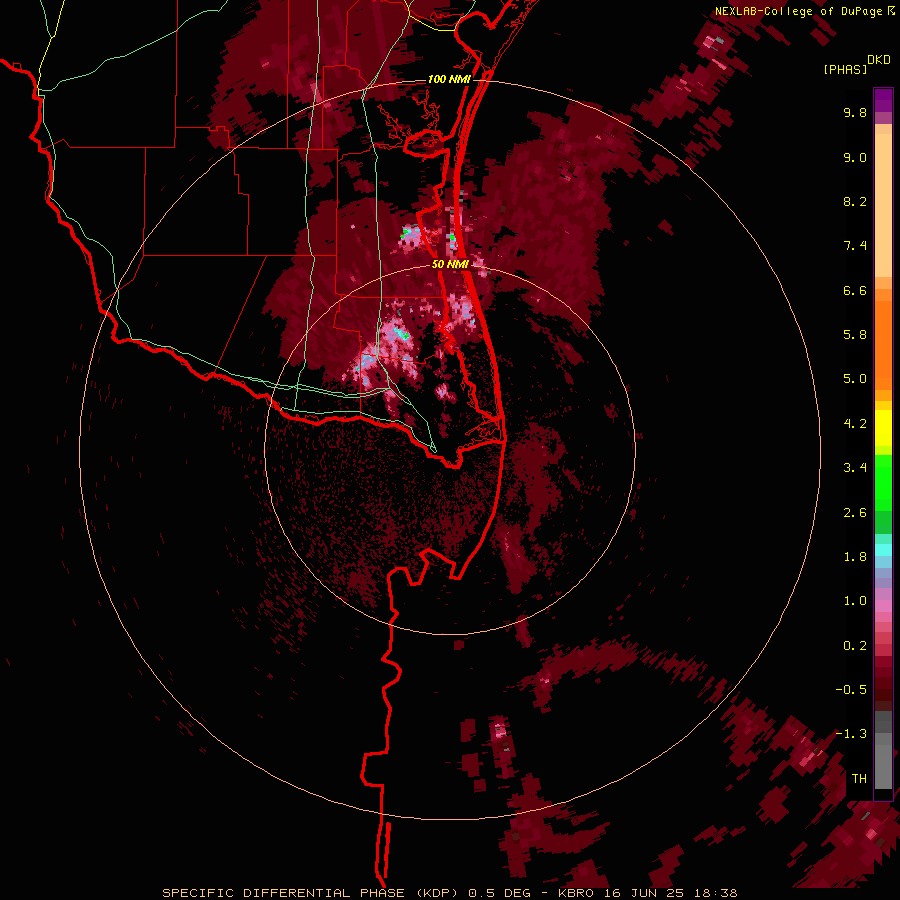Image resolution: width=900 pixels, height=900 pixels.
Task: Click the 0.2 value on the color scale
Action: (x=855, y=646)
